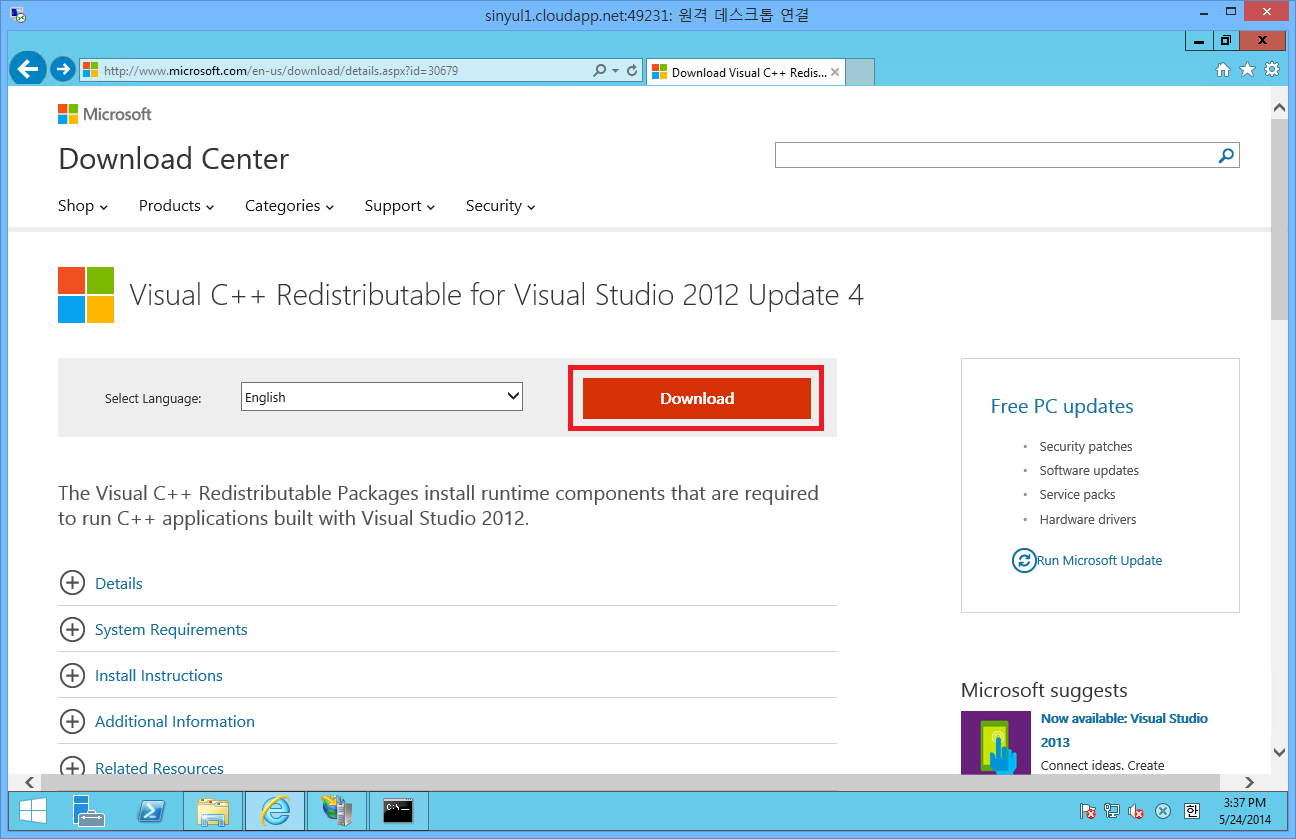Click the search magnifier in address bar
The image size is (1296, 839).
[599, 71]
